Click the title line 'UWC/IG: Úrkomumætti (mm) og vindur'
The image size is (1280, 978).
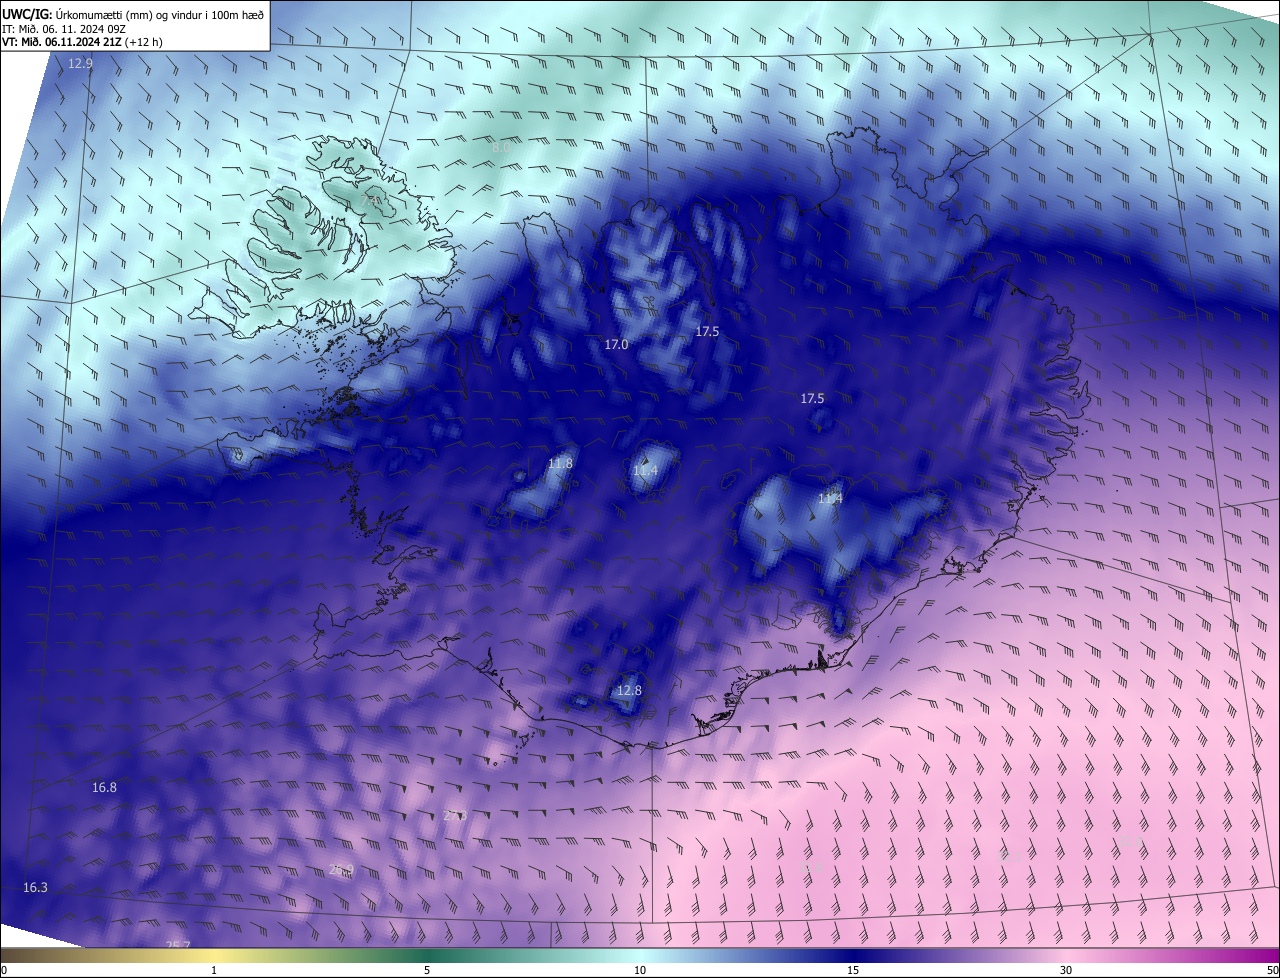point(133,14)
